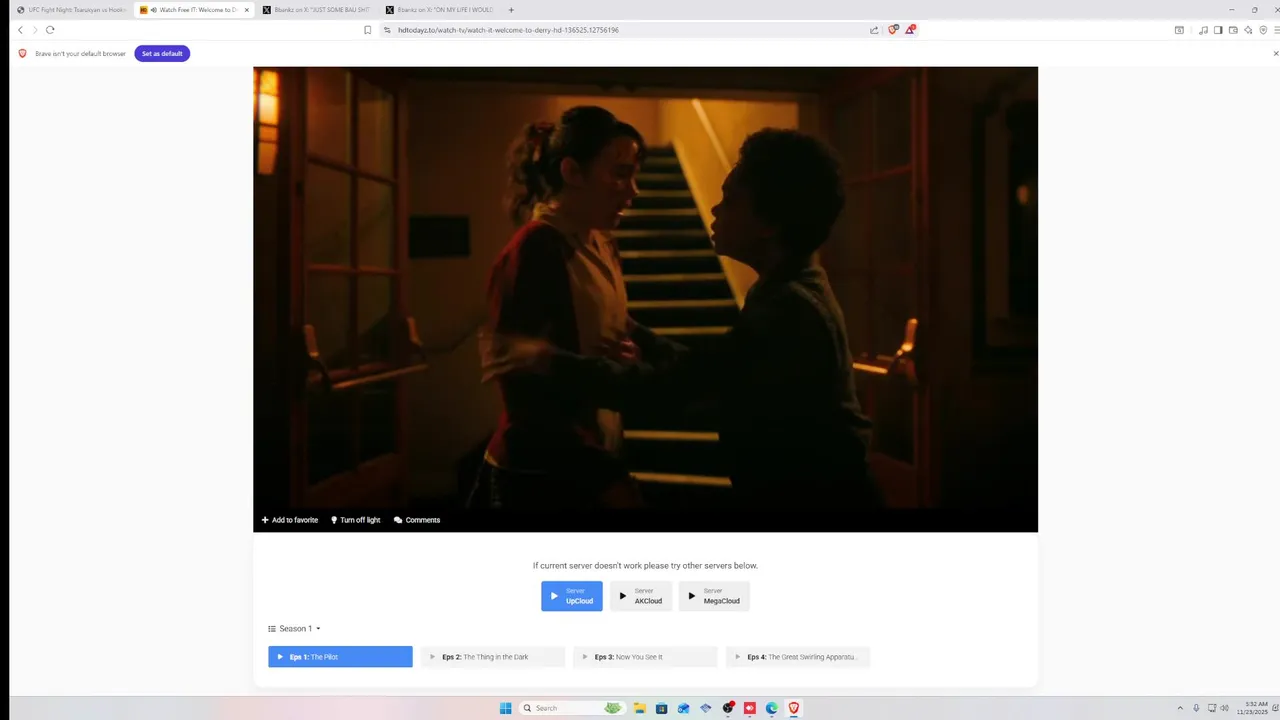Open the taskbar microphone indicator
1280x720 pixels.
click(1196, 708)
